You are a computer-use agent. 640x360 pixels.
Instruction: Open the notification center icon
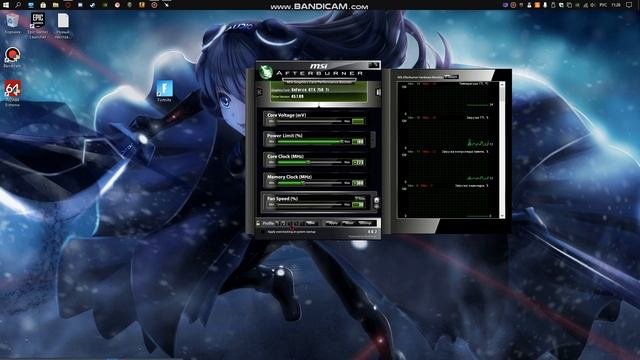coord(629,5)
